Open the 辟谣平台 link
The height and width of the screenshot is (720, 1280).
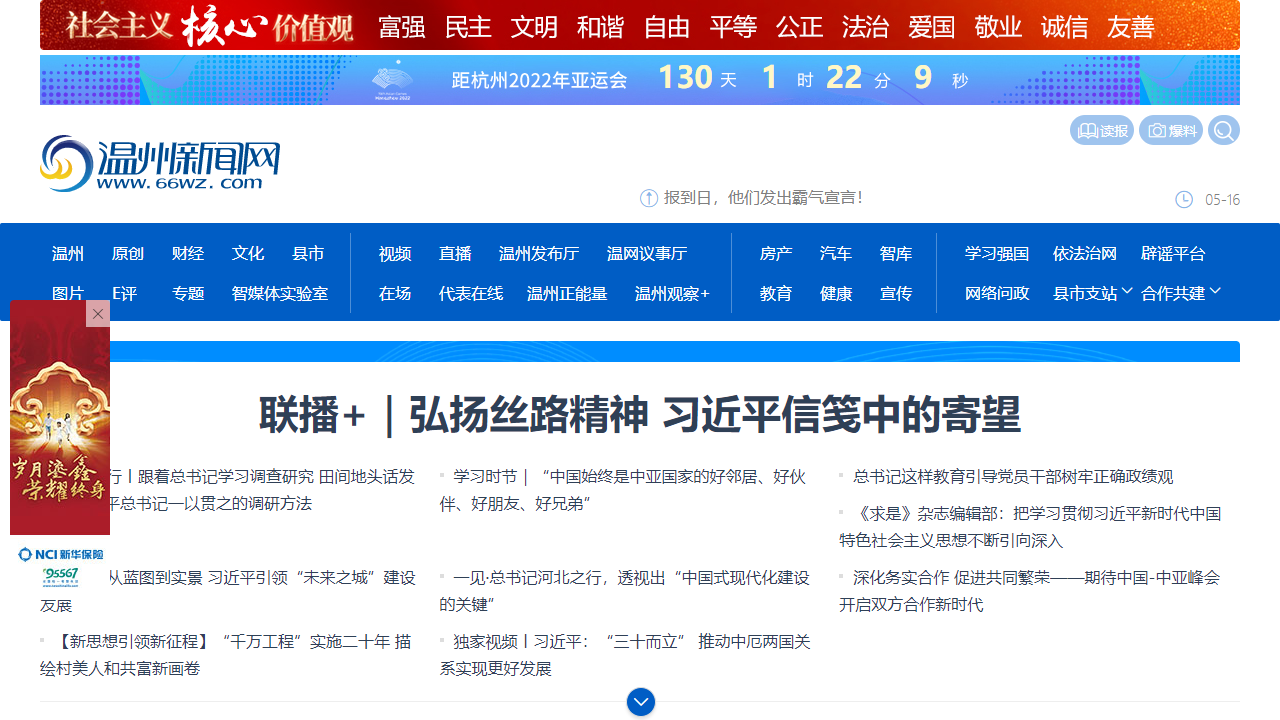pyautogui.click(x=1173, y=254)
